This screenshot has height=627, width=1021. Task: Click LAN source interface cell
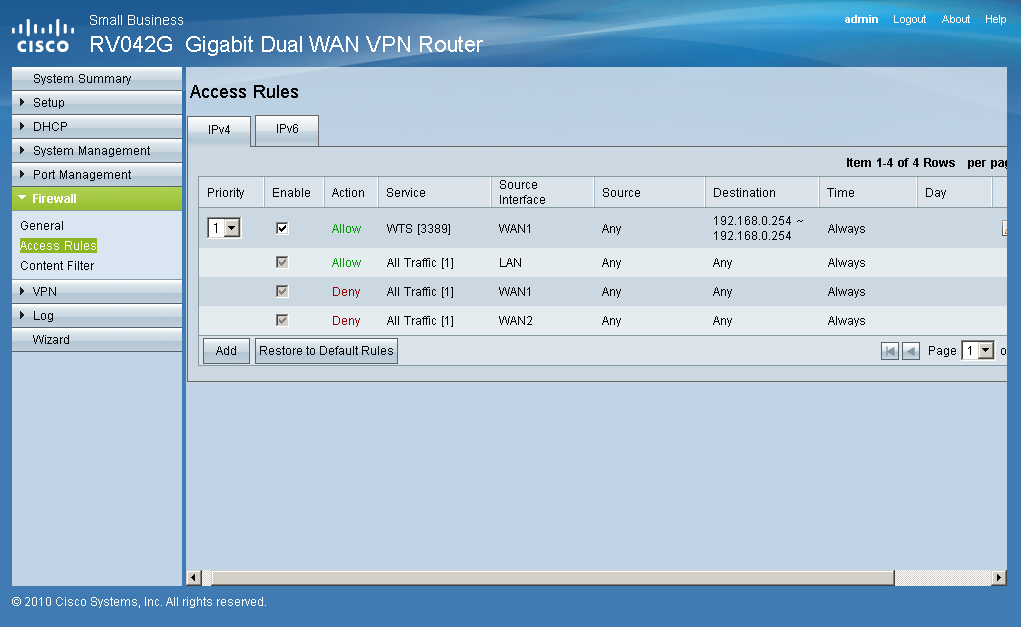point(510,262)
